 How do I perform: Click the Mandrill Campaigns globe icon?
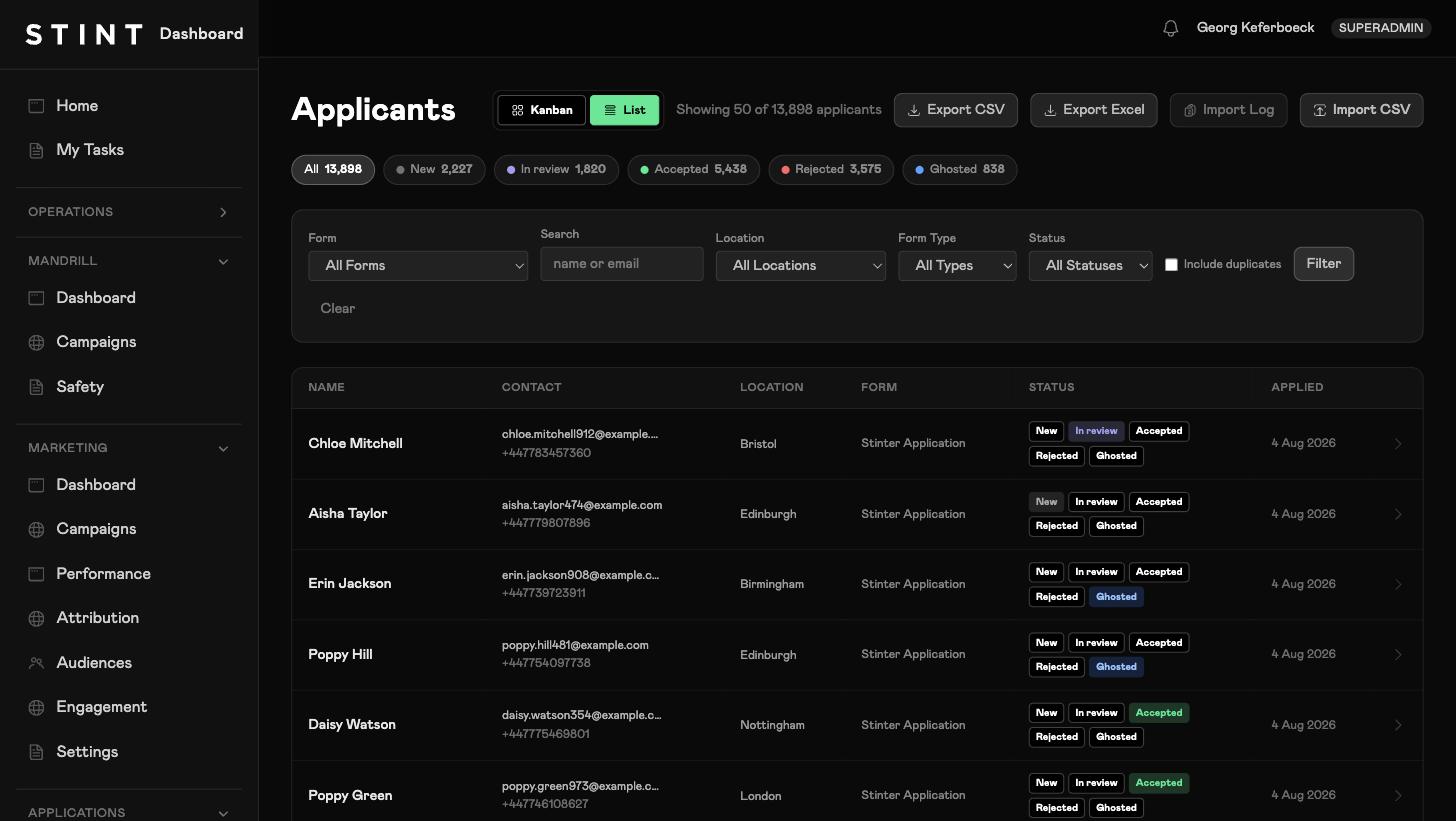[36, 342]
